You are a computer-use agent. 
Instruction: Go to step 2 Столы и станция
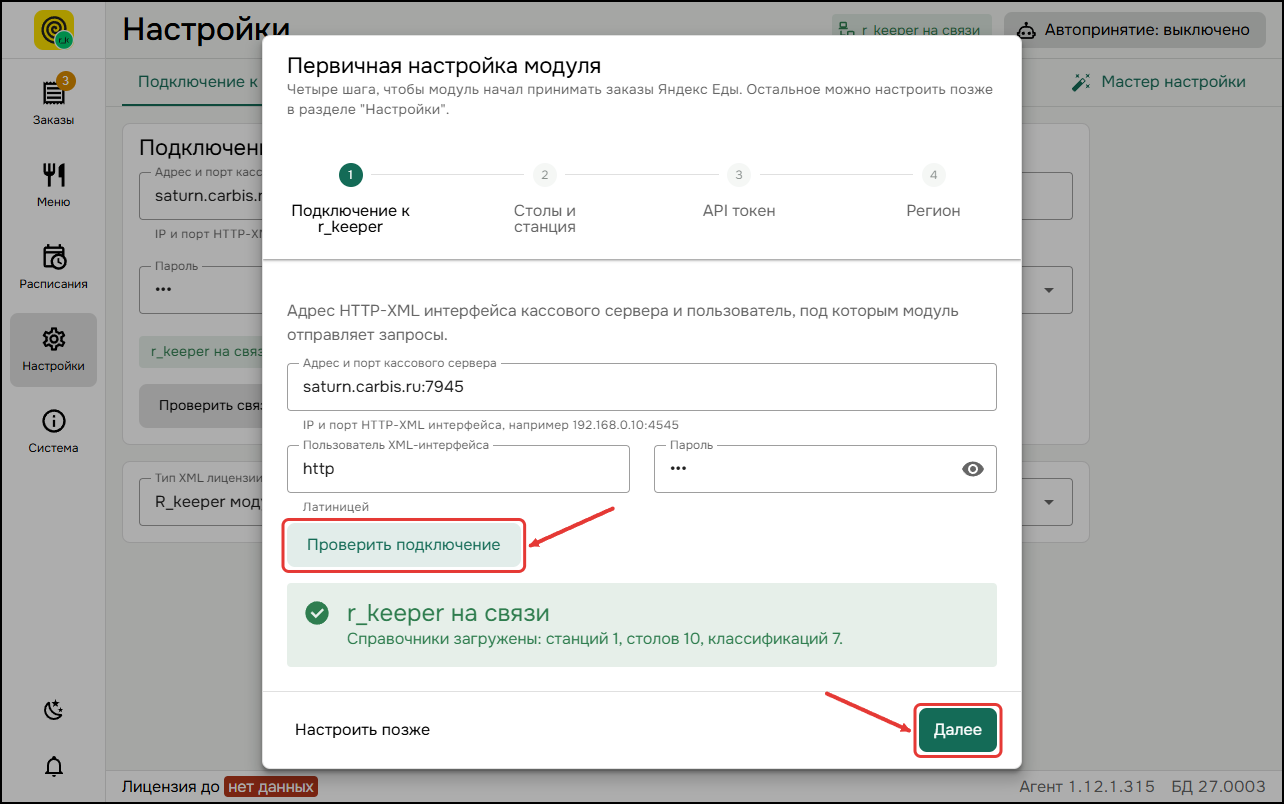544,201
